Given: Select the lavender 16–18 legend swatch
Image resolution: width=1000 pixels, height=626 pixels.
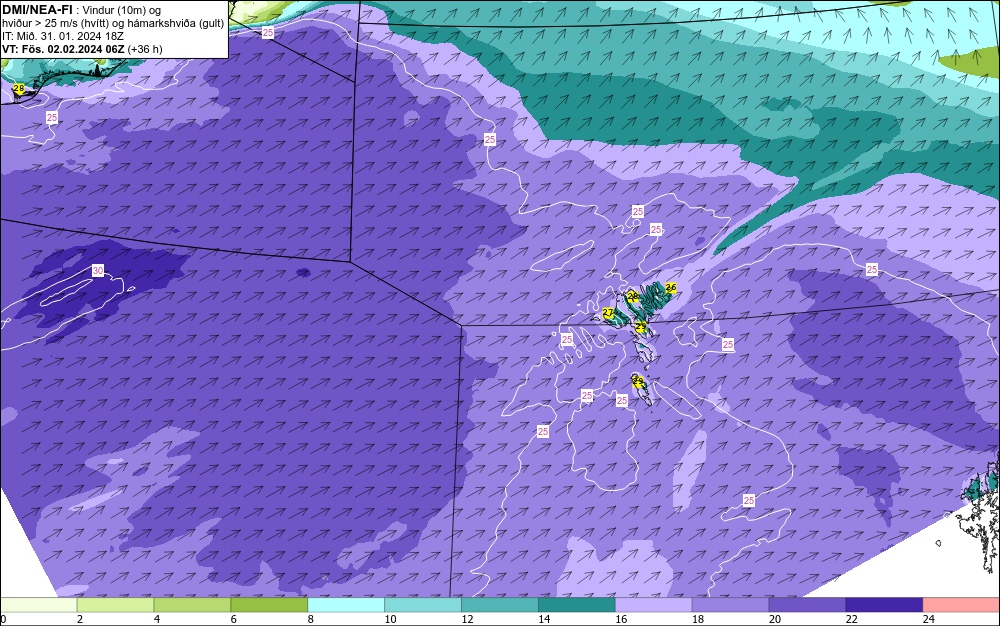Looking at the screenshot, I should pos(654,605).
